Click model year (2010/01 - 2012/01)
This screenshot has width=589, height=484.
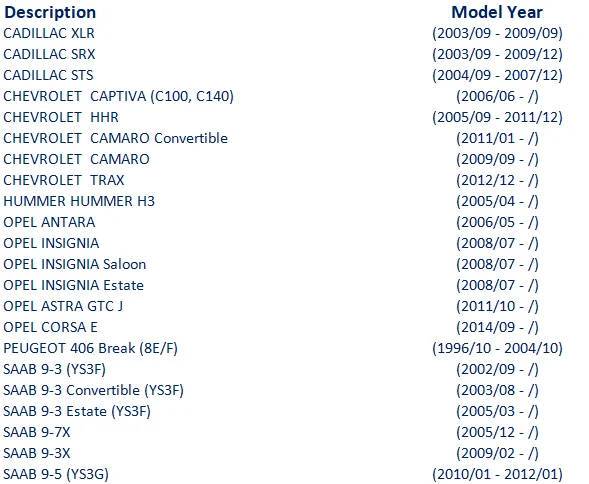(x=497, y=475)
